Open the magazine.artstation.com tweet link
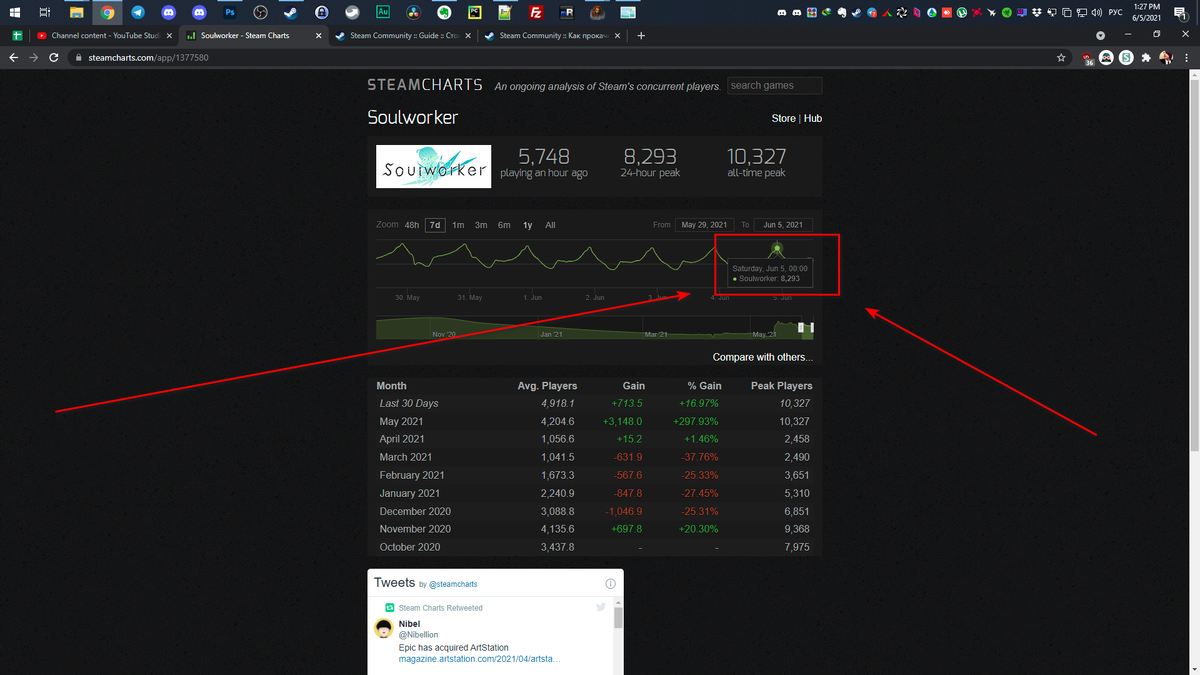Image resolution: width=1200 pixels, height=675 pixels. [479, 659]
